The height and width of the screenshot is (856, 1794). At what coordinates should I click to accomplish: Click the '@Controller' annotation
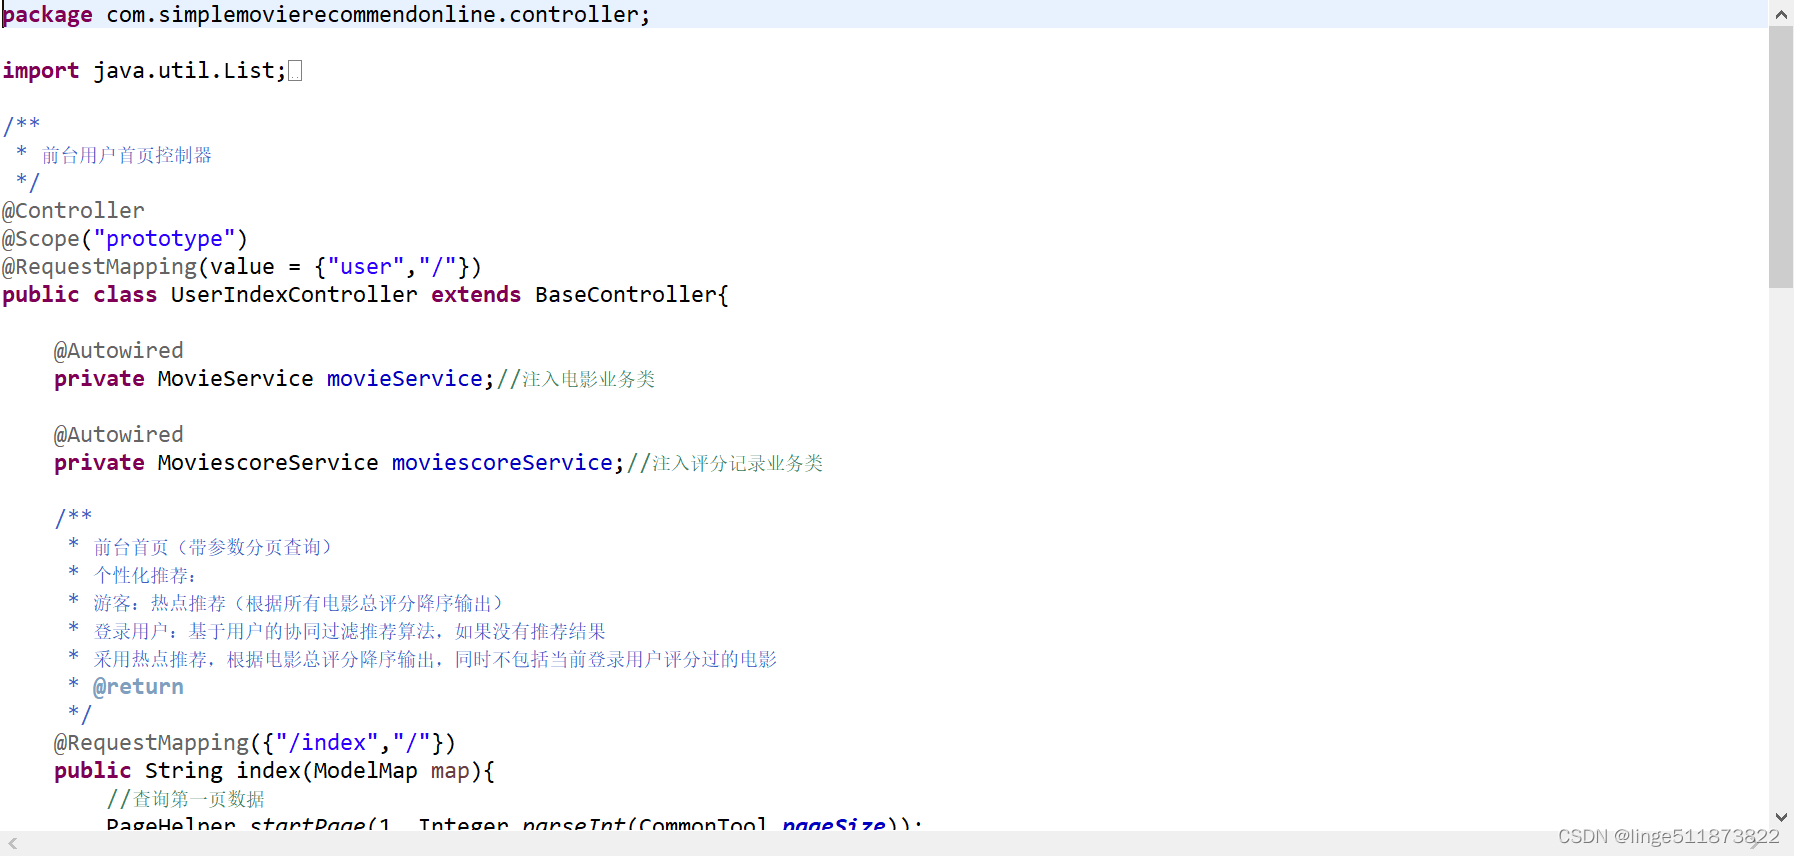click(73, 211)
